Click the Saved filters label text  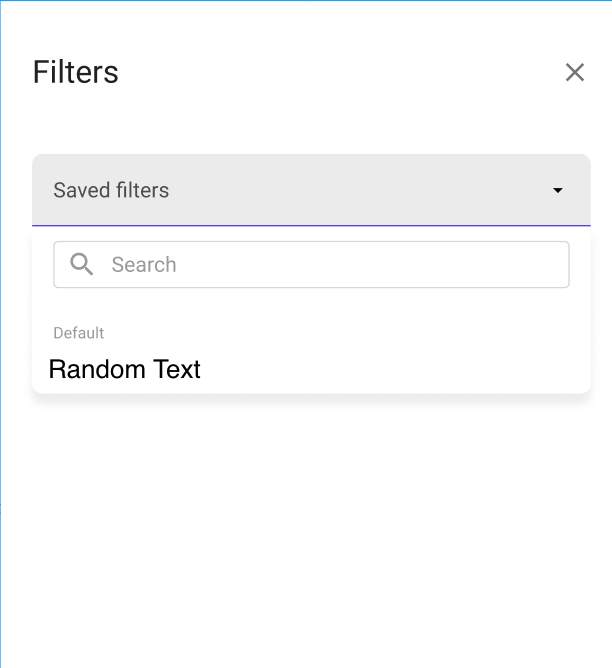(111, 190)
